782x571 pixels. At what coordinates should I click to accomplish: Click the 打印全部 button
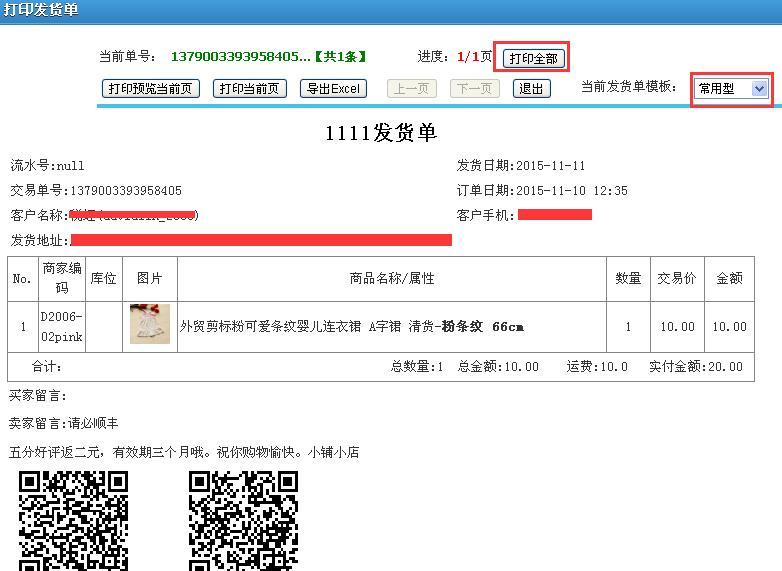(x=533, y=58)
